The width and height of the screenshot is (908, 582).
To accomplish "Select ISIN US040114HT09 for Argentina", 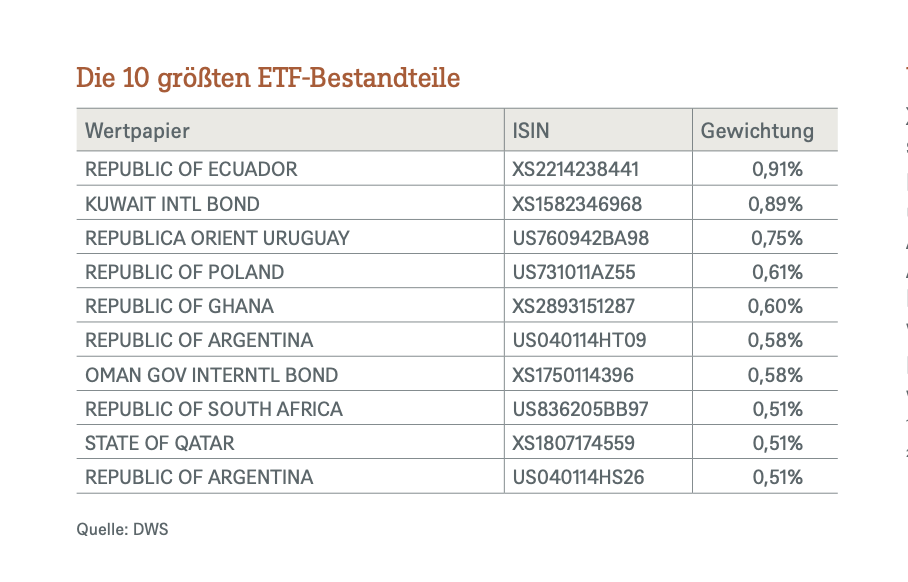I will (x=579, y=340).
